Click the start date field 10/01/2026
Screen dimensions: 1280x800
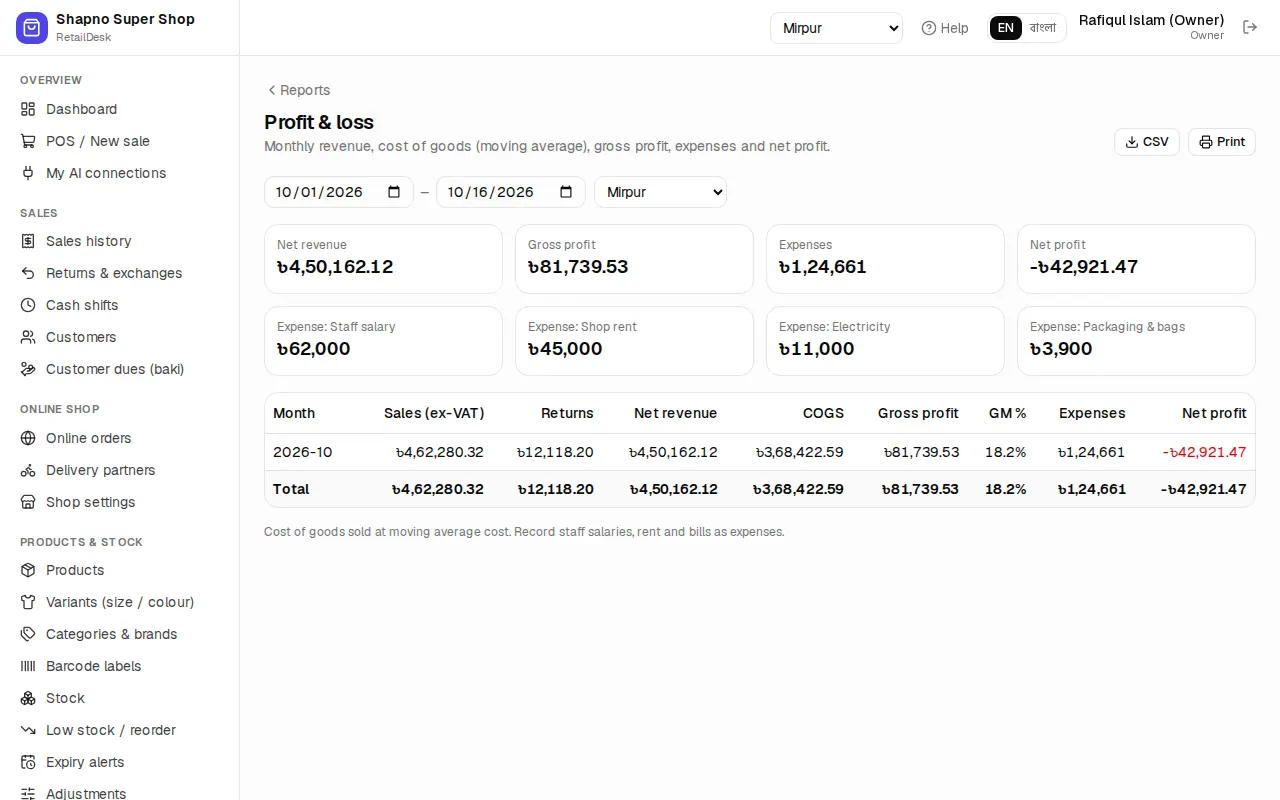click(339, 192)
